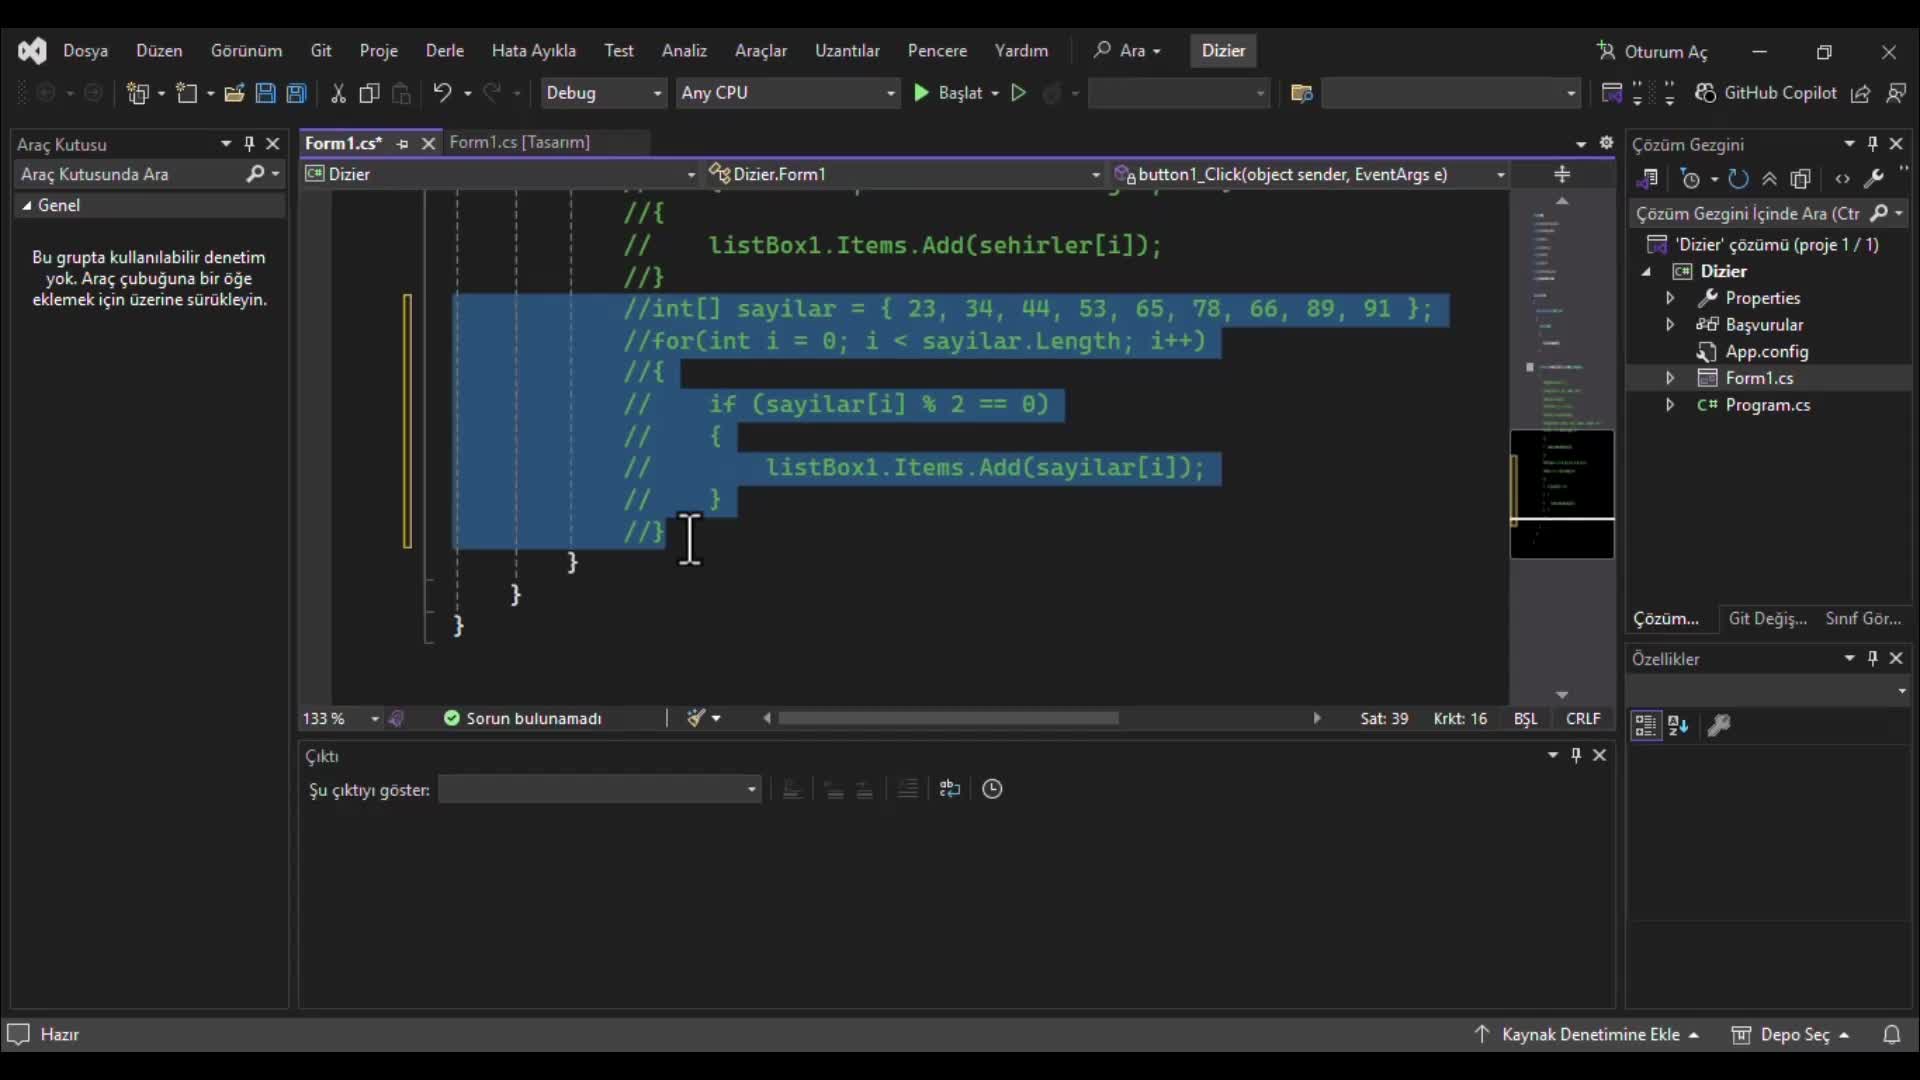Open the Dizier.Form1 class dropdown
The image size is (1920, 1080).
coord(904,174)
